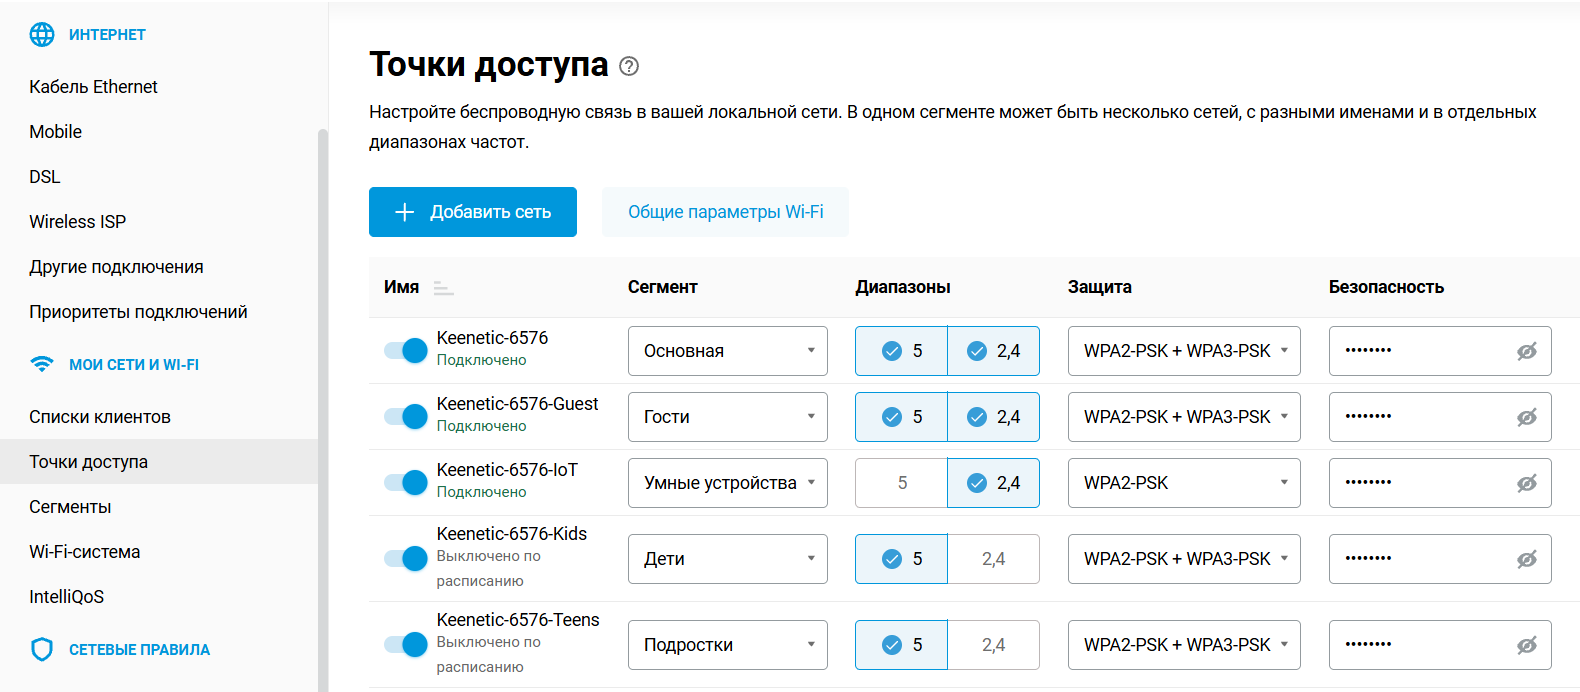Uncheck 5 GHz band for Keenetic-6576-Teens
The height and width of the screenshot is (692, 1580).
(x=901, y=645)
